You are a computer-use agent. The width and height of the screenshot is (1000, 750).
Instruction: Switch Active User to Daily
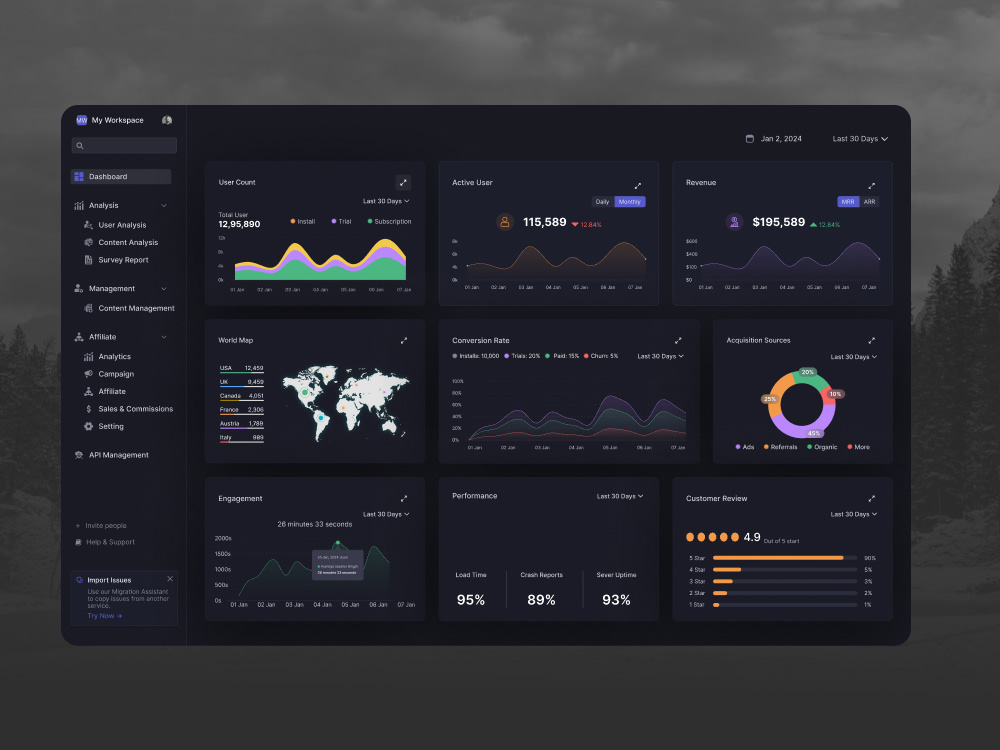(603, 202)
